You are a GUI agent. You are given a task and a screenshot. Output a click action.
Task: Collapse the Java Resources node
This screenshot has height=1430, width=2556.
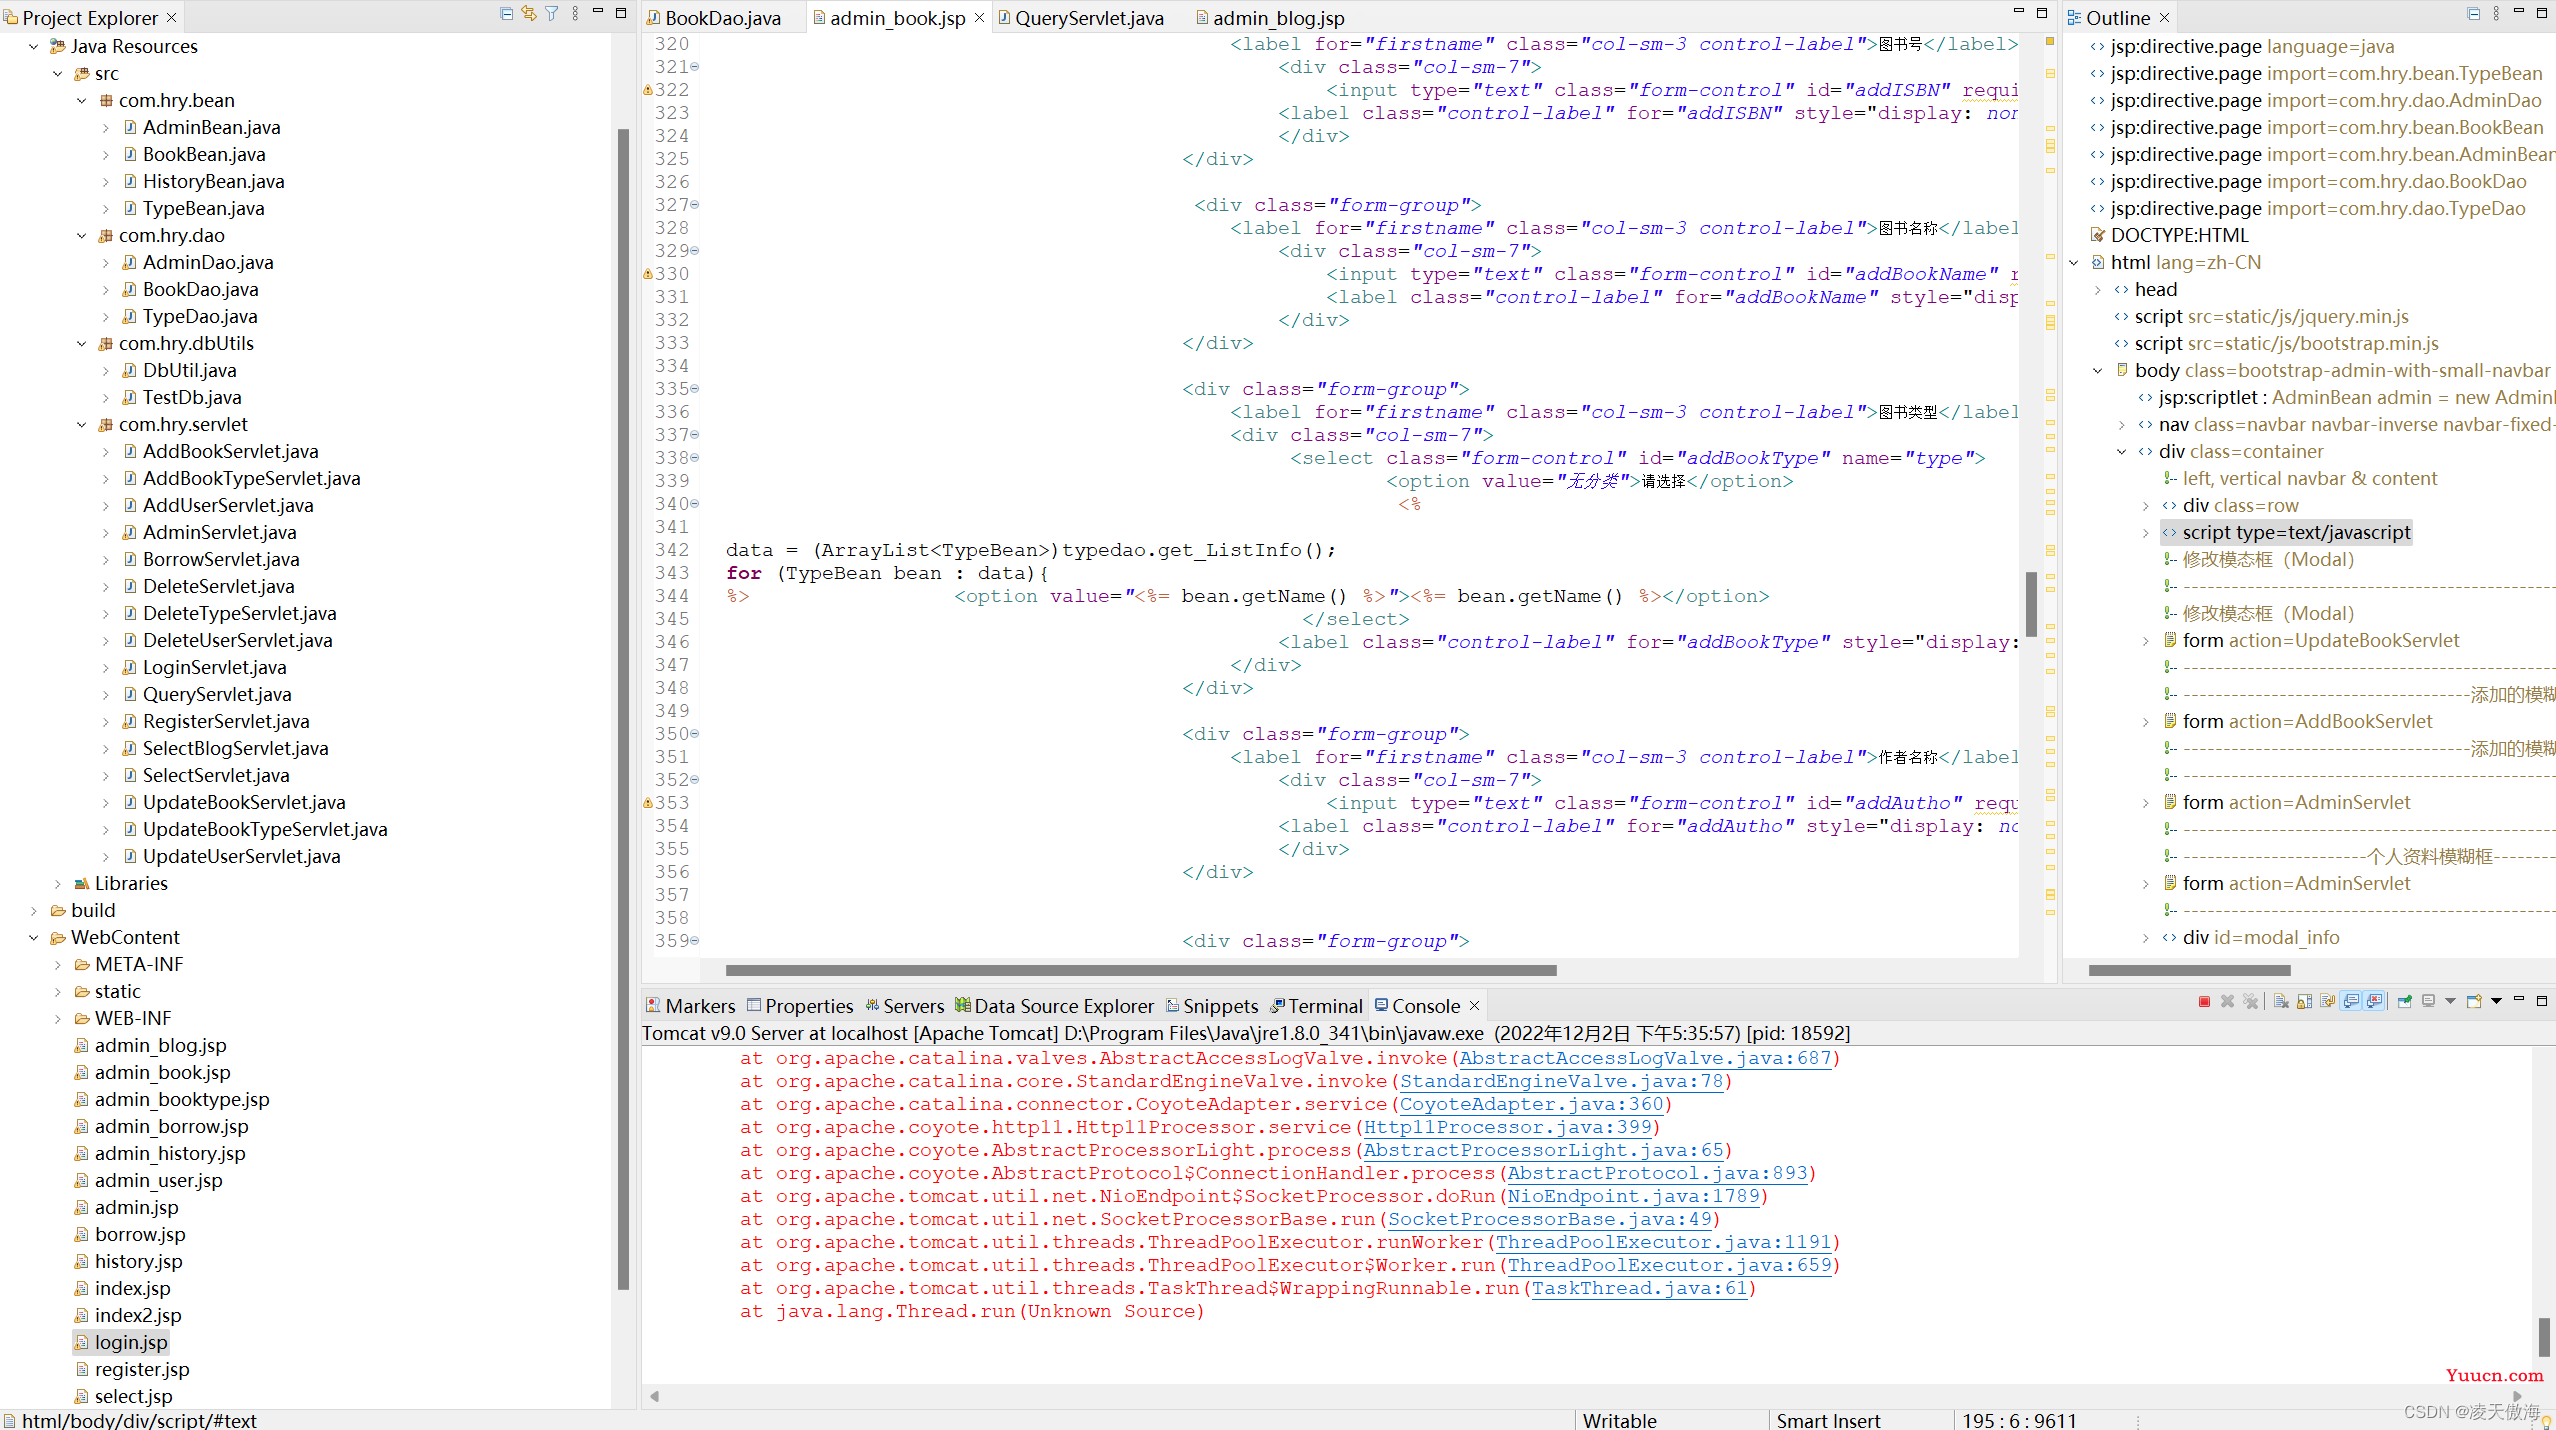click(34, 46)
